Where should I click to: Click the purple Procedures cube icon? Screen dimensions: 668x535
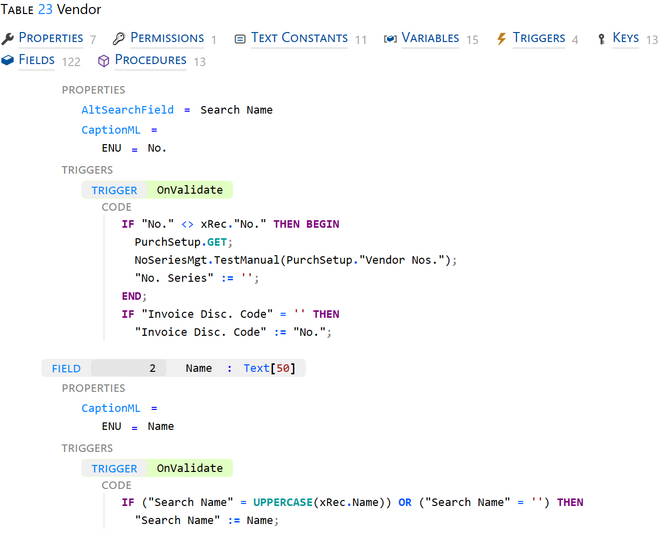[x=104, y=61]
